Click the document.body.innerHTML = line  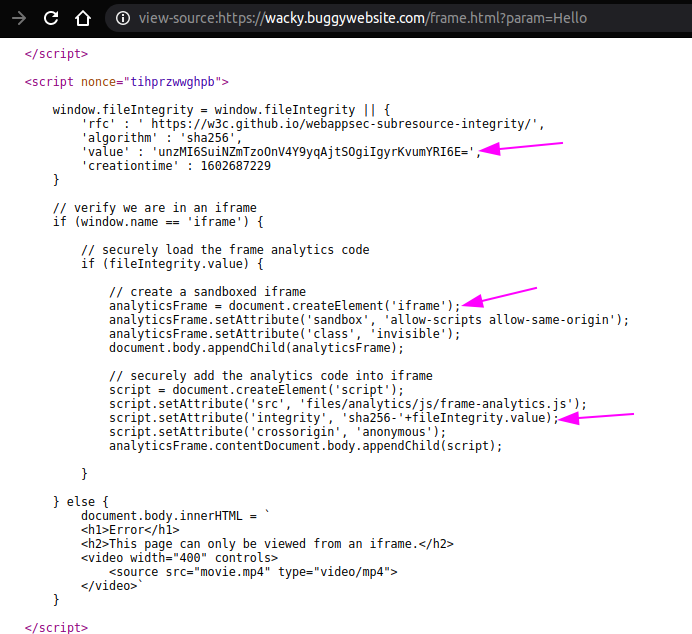(175, 516)
